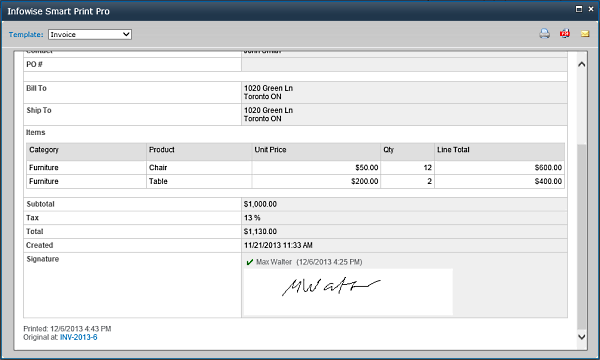Click the 'Signature' row label
Image resolution: width=600 pixels, height=360 pixels.
(x=42, y=259)
